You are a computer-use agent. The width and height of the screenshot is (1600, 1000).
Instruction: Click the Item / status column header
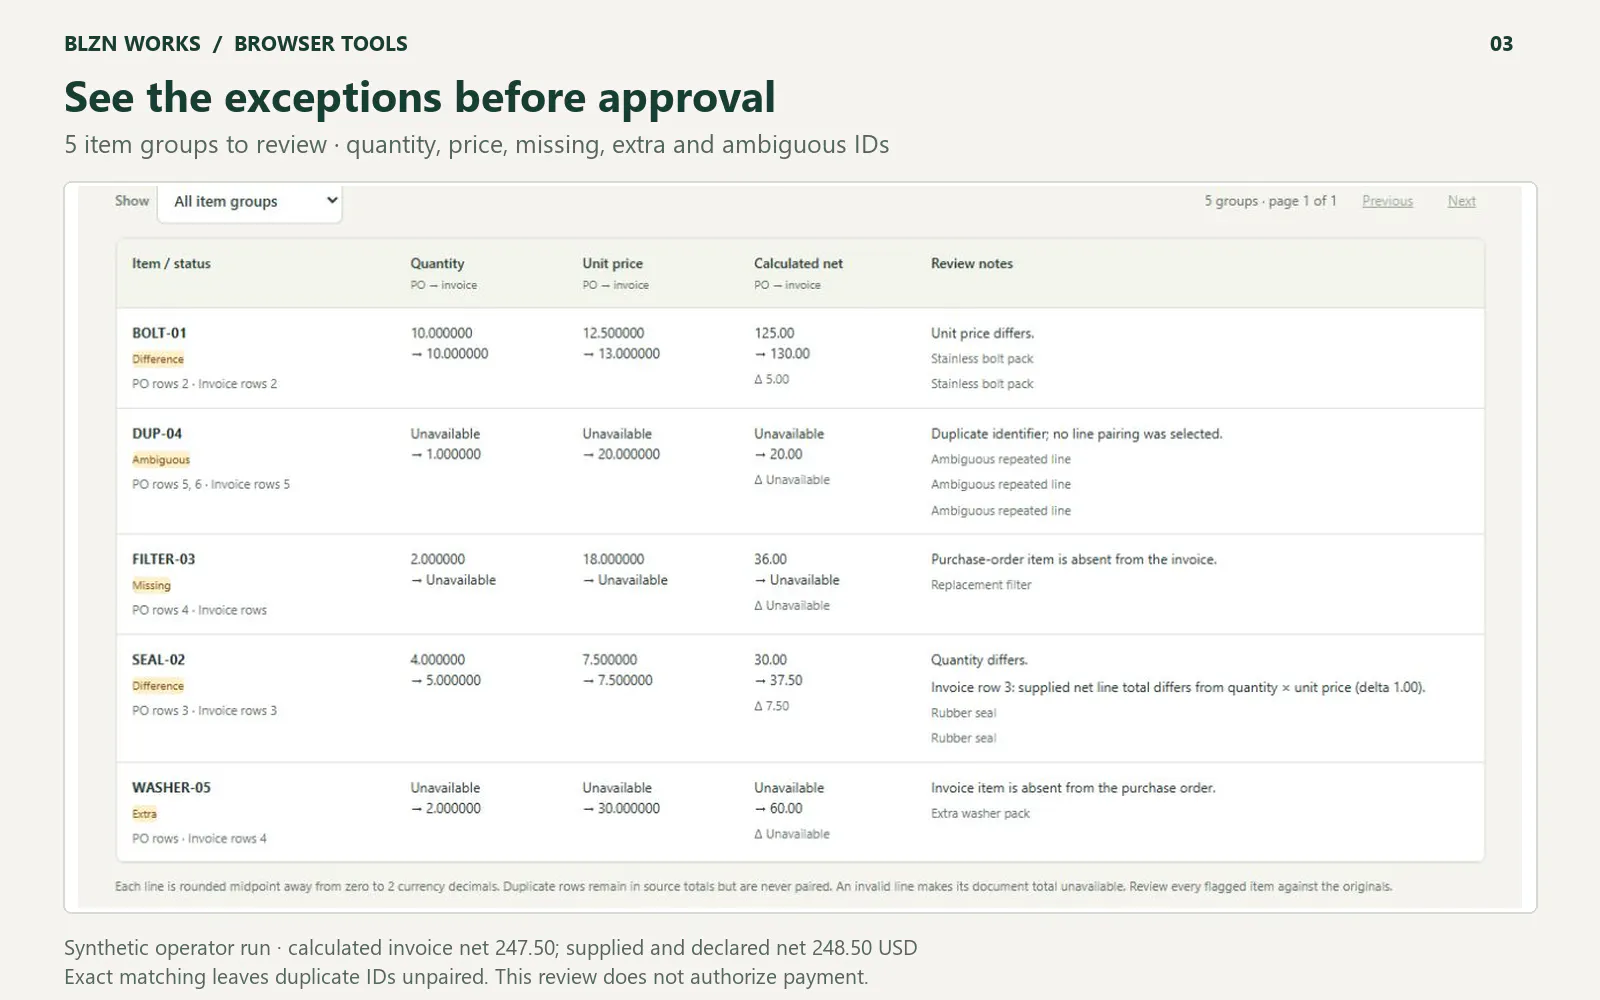pyautogui.click(x=171, y=264)
